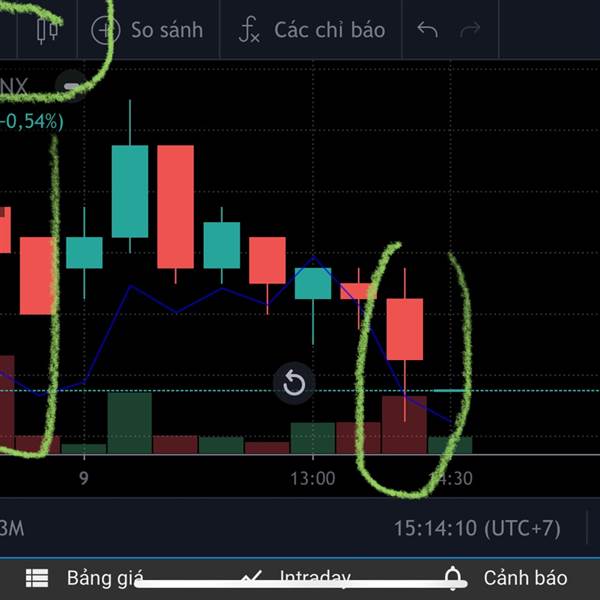Viewport: 600px width, 600px height.
Task: Click the -0,54% change value
Action: pos(31,121)
